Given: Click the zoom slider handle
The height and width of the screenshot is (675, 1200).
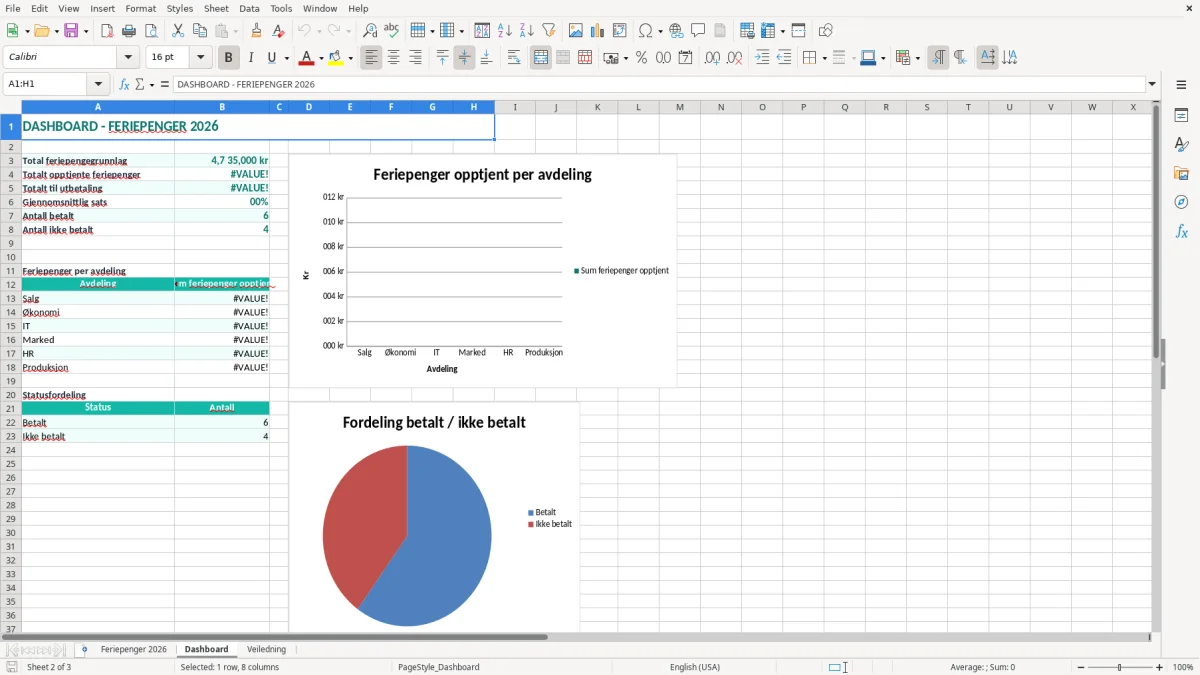Looking at the screenshot, I should click(1120, 667).
